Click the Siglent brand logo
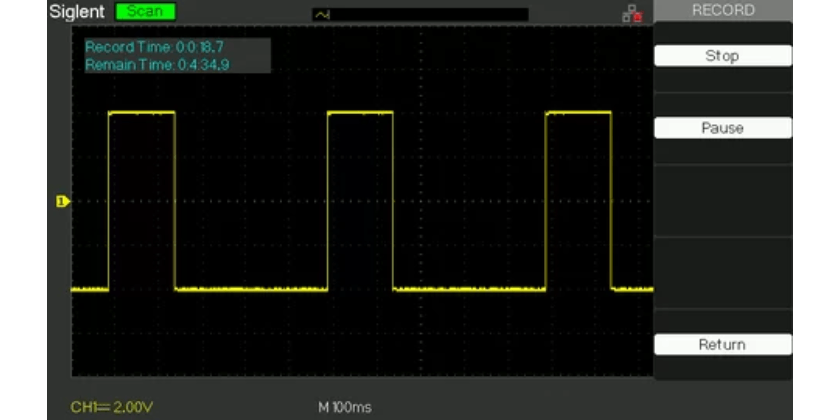The image size is (840, 420). point(76,11)
